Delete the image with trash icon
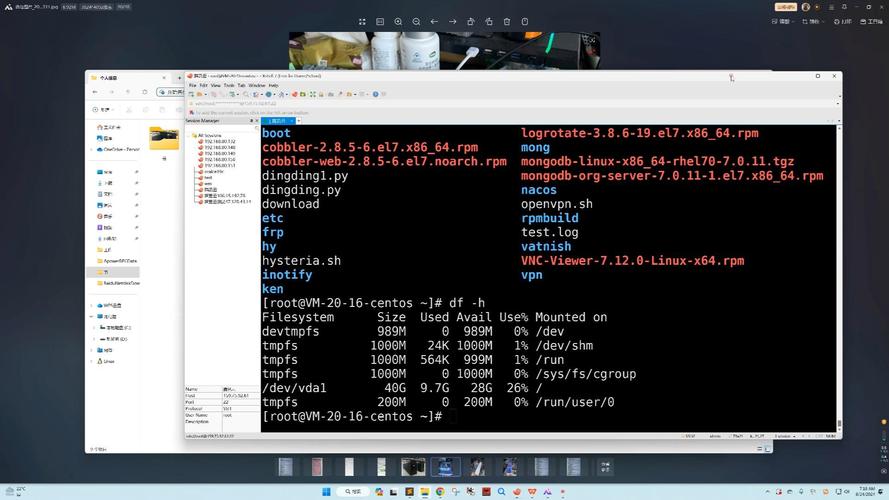 point(507,22)
